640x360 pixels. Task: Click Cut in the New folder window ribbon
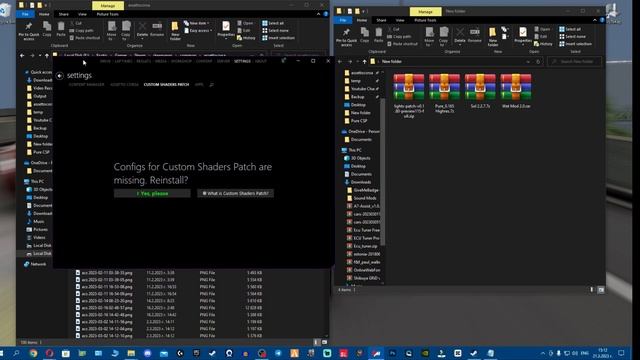pos(393,29)
